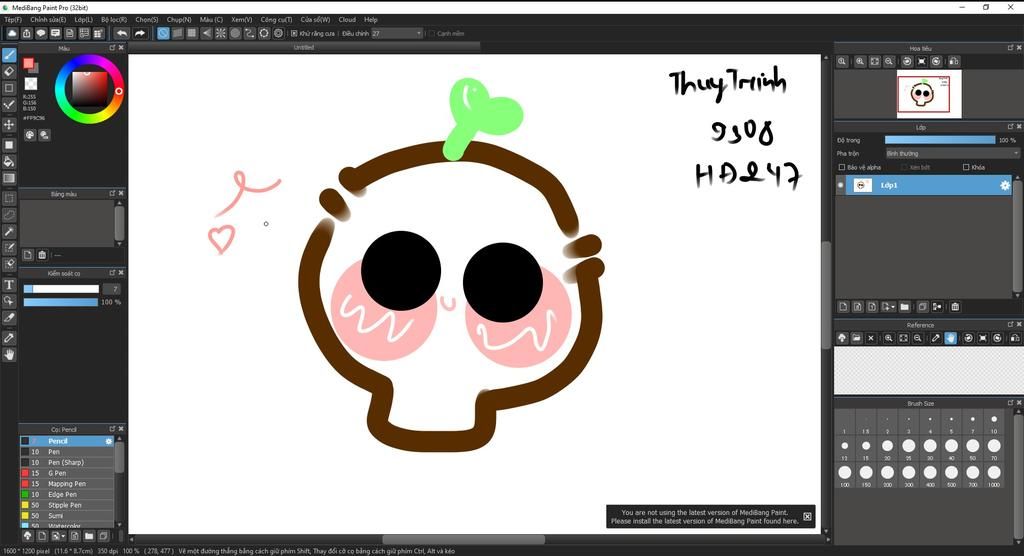Select the Sumi brush

point(67,515)
